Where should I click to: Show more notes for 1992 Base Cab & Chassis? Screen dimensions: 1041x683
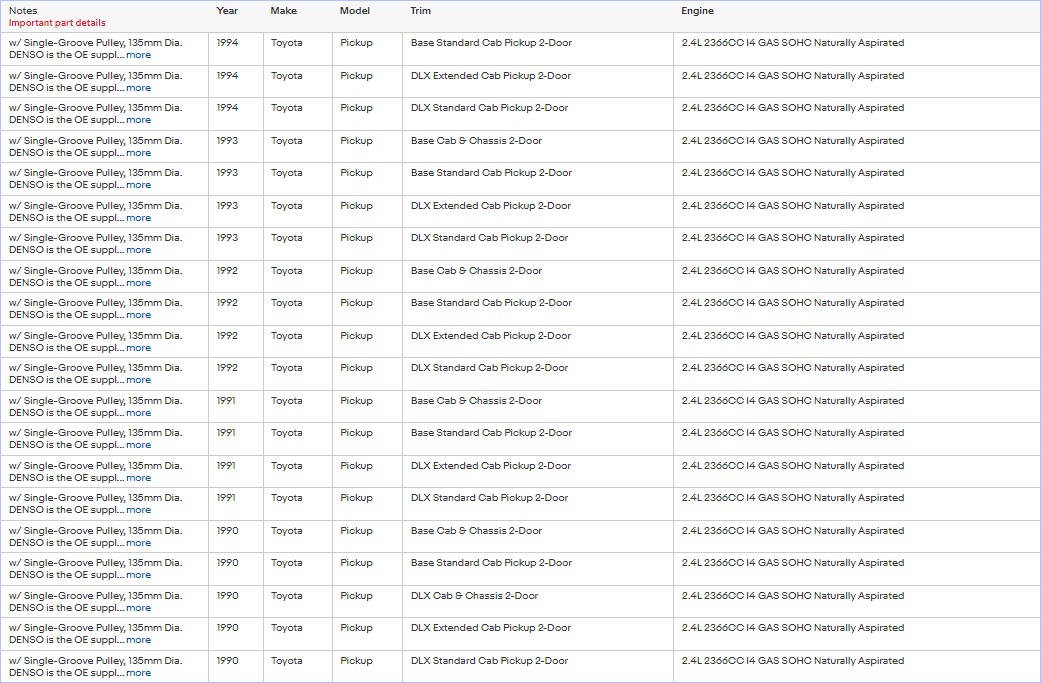click(139, 283)
